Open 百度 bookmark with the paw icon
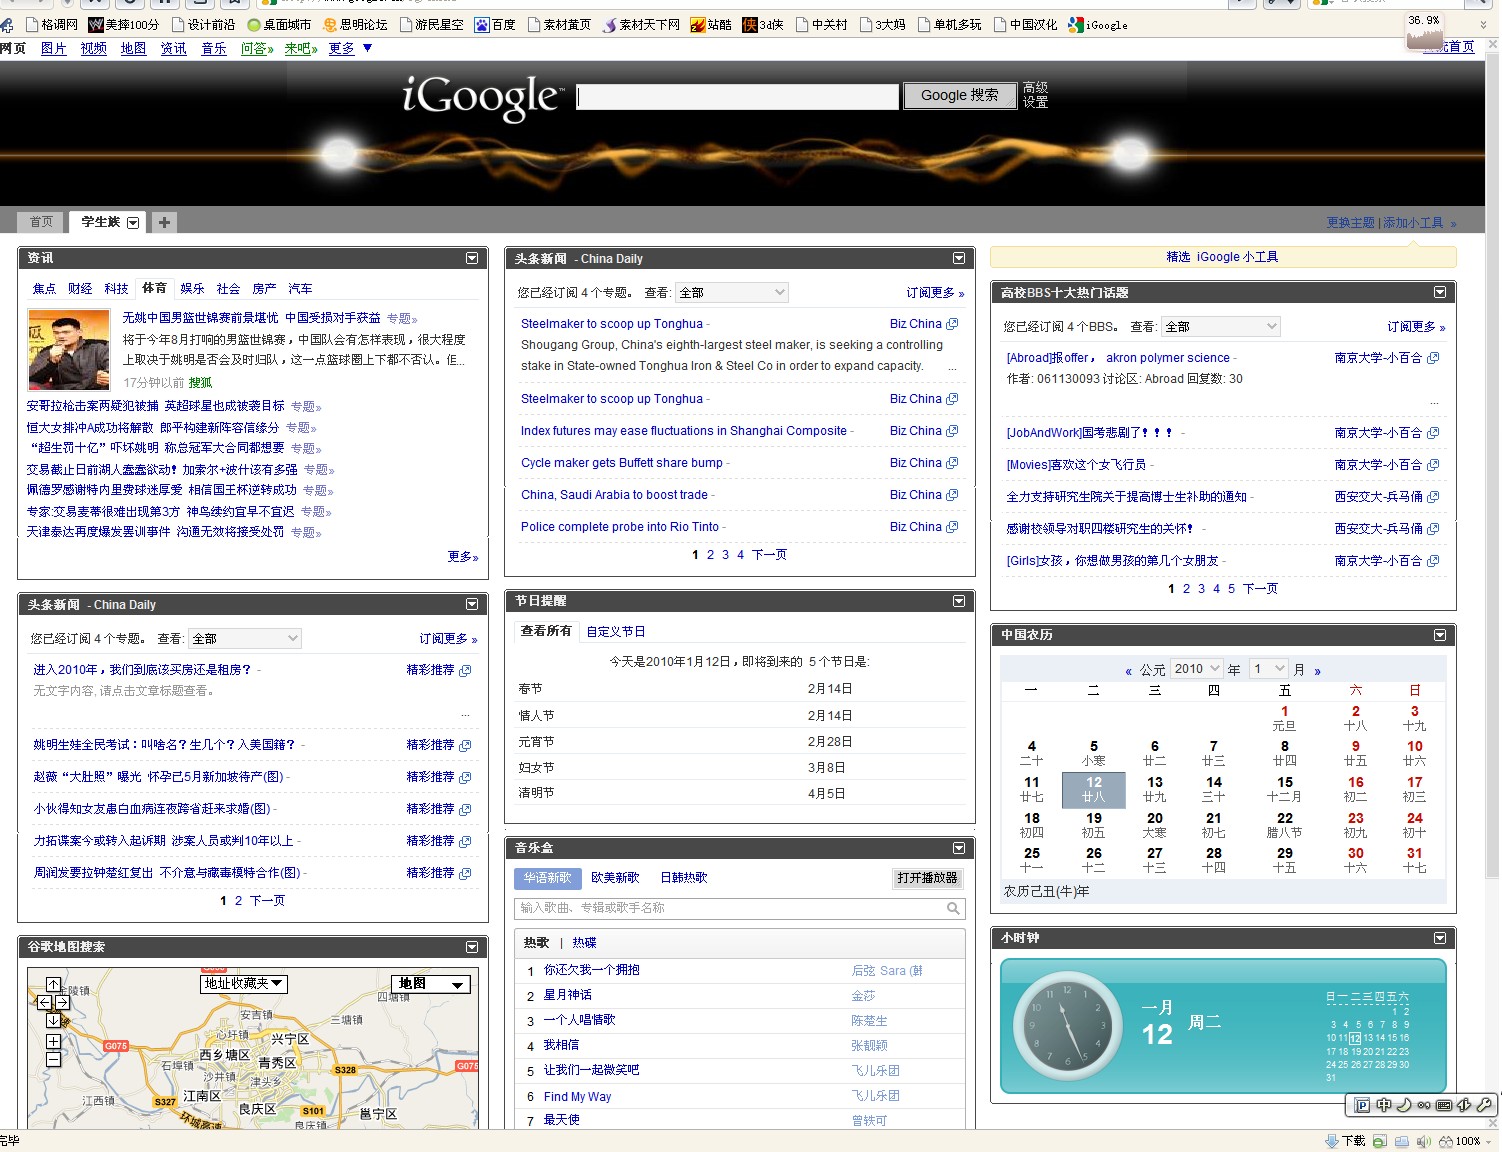Viewport: 1502px width, 1152px height. click(495, 25)
